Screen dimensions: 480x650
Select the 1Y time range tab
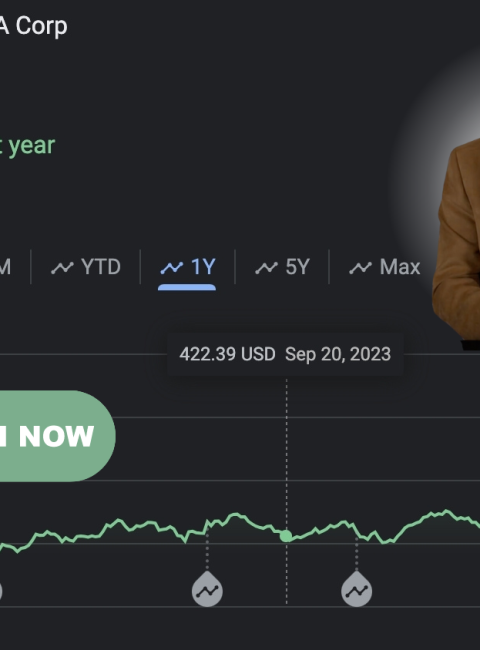click(188, 267)
